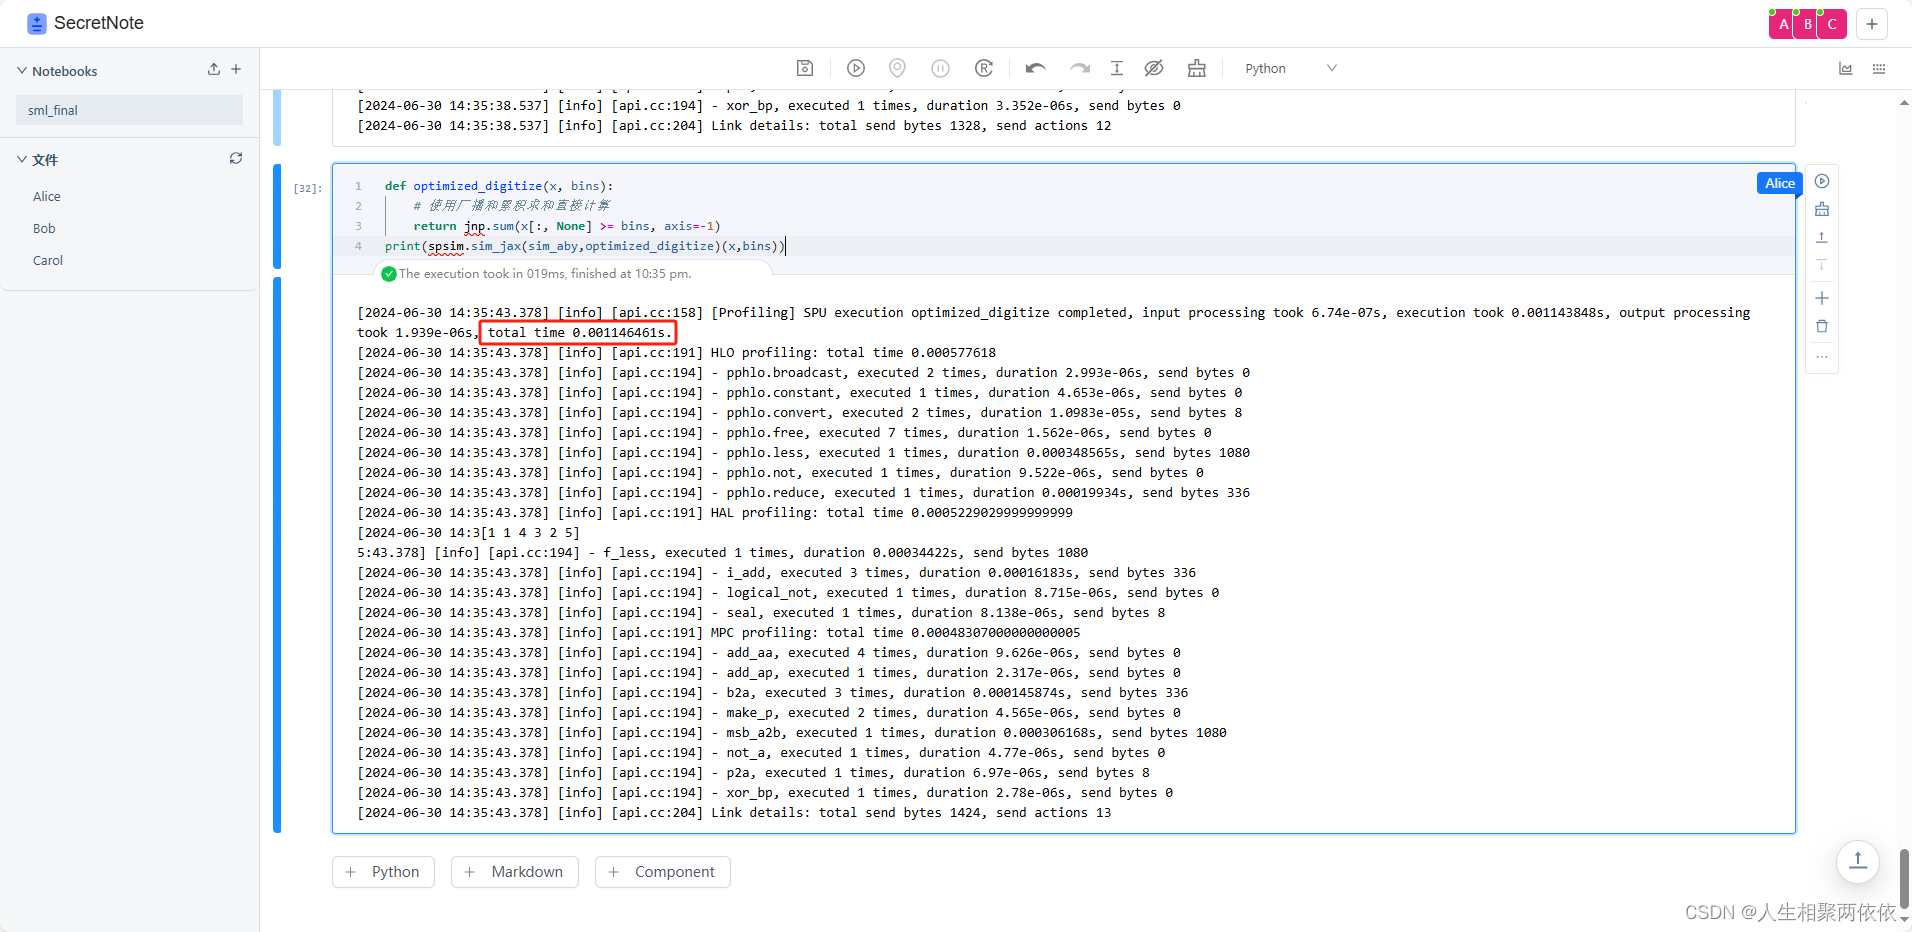Open more cell options (ellipsis)
This screenshot has width=1912, height=932.
[1822, 356]
